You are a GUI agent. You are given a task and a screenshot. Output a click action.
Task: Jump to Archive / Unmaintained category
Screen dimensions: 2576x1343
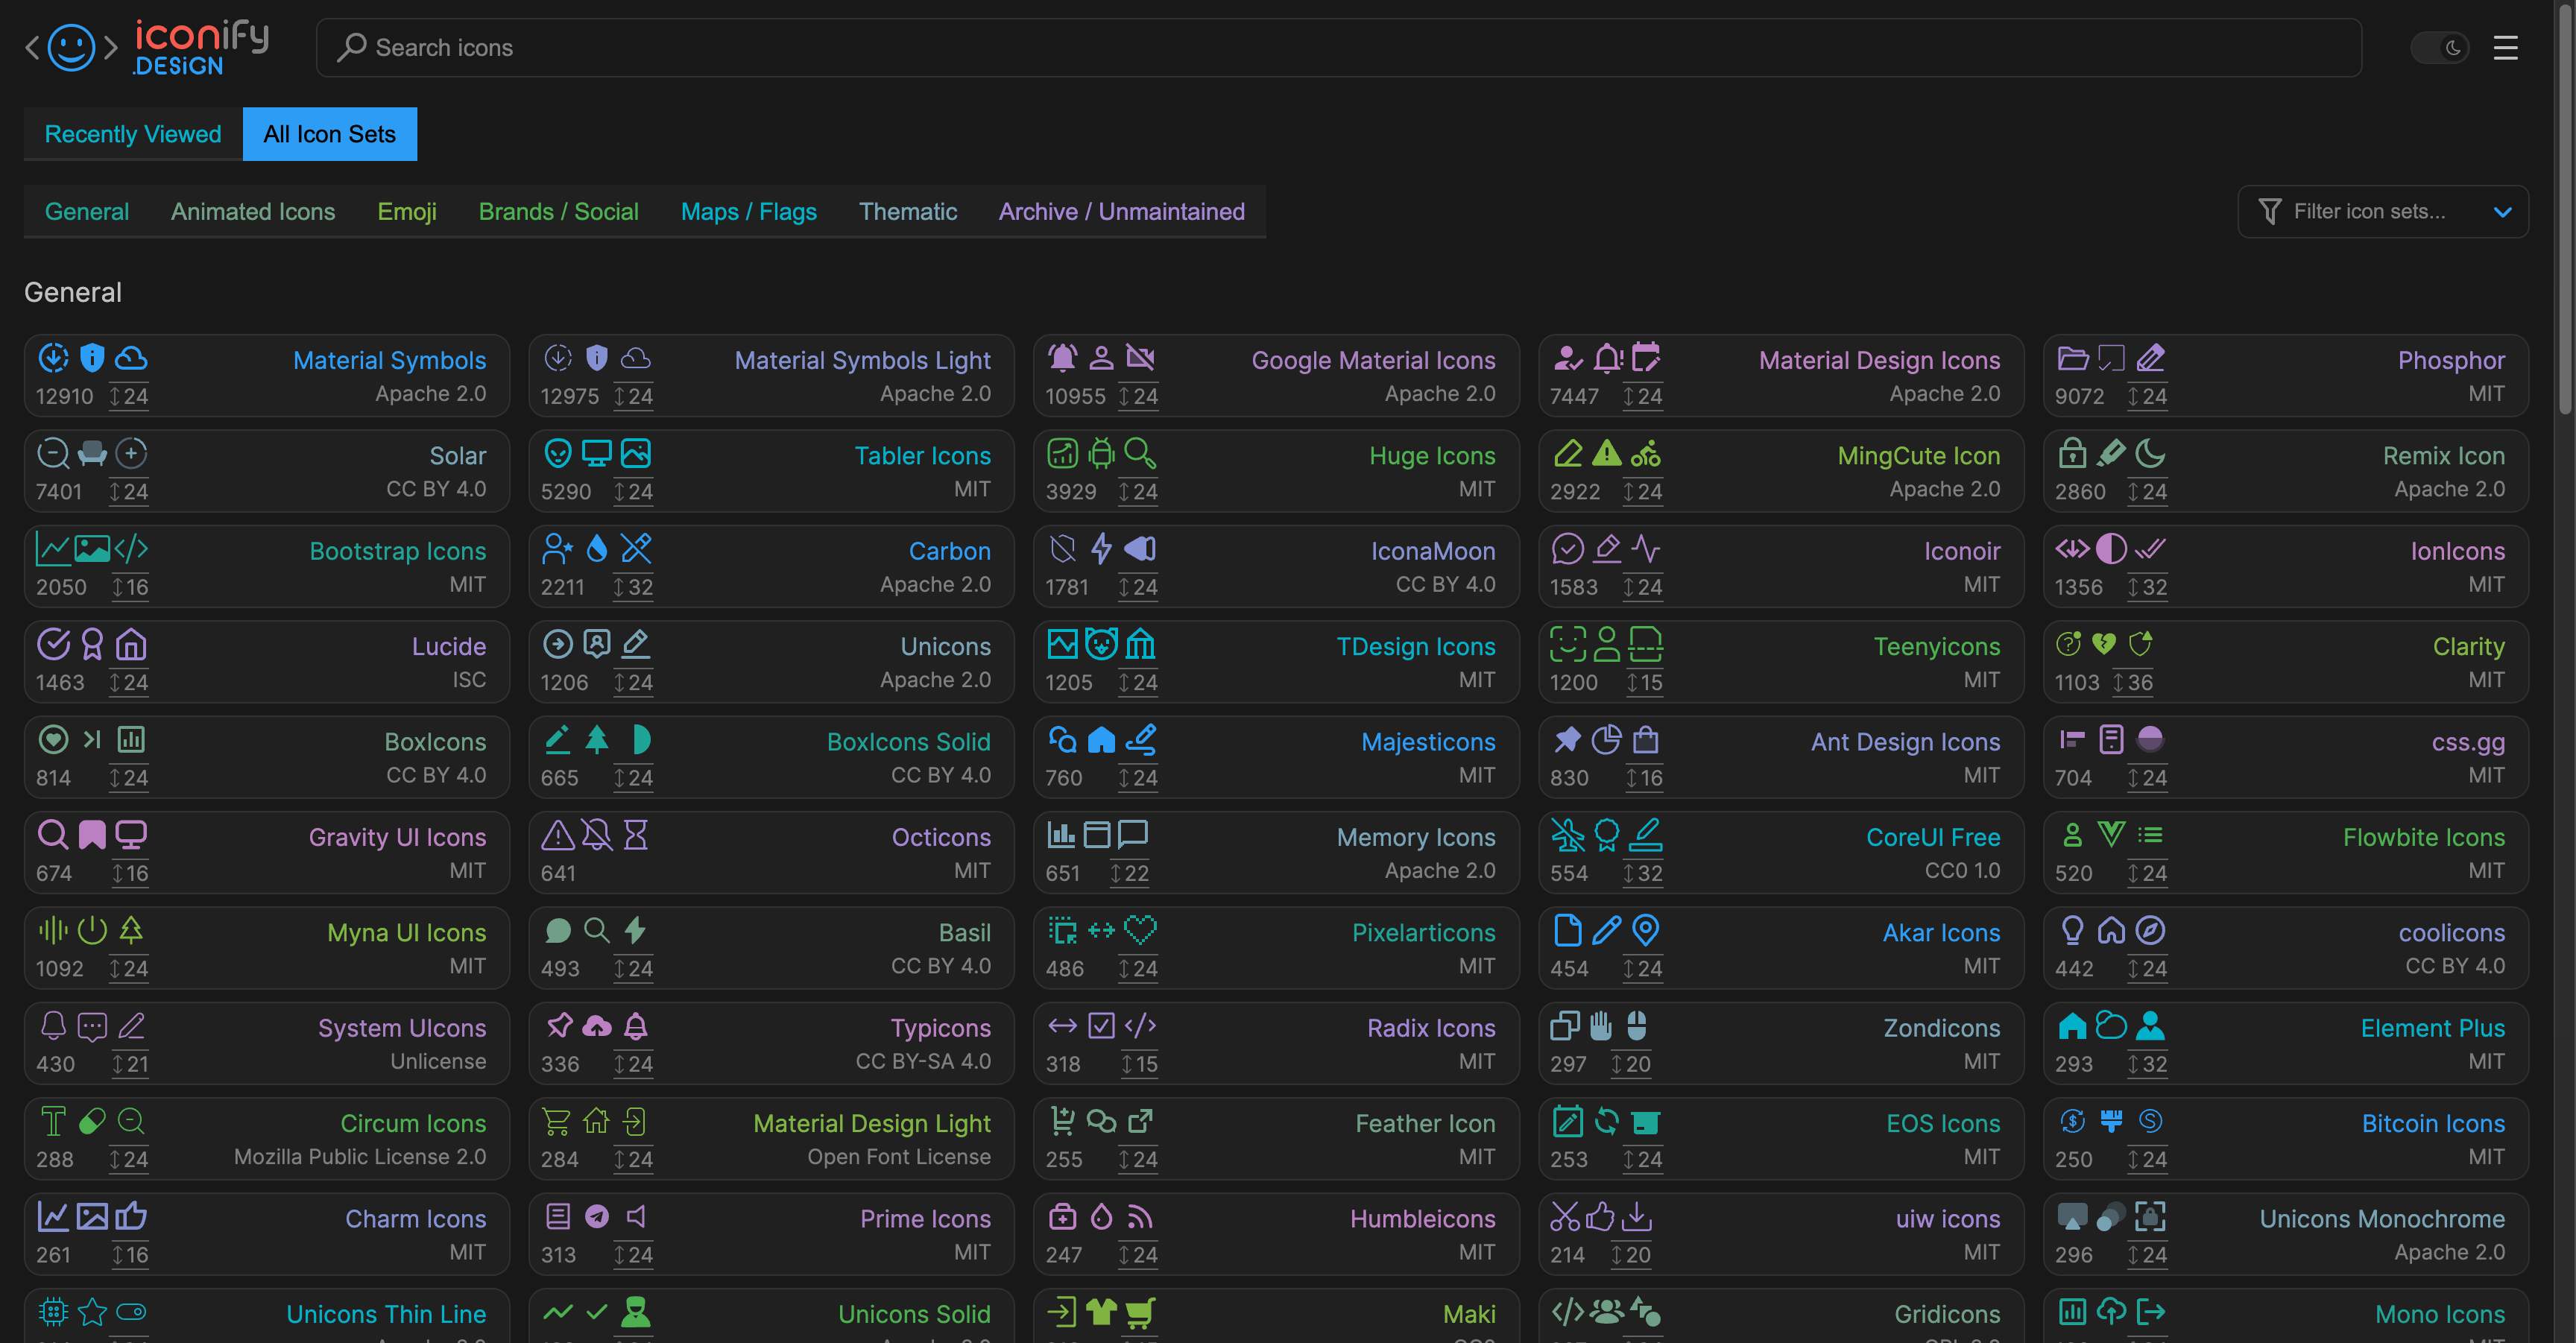point(1122,211)
